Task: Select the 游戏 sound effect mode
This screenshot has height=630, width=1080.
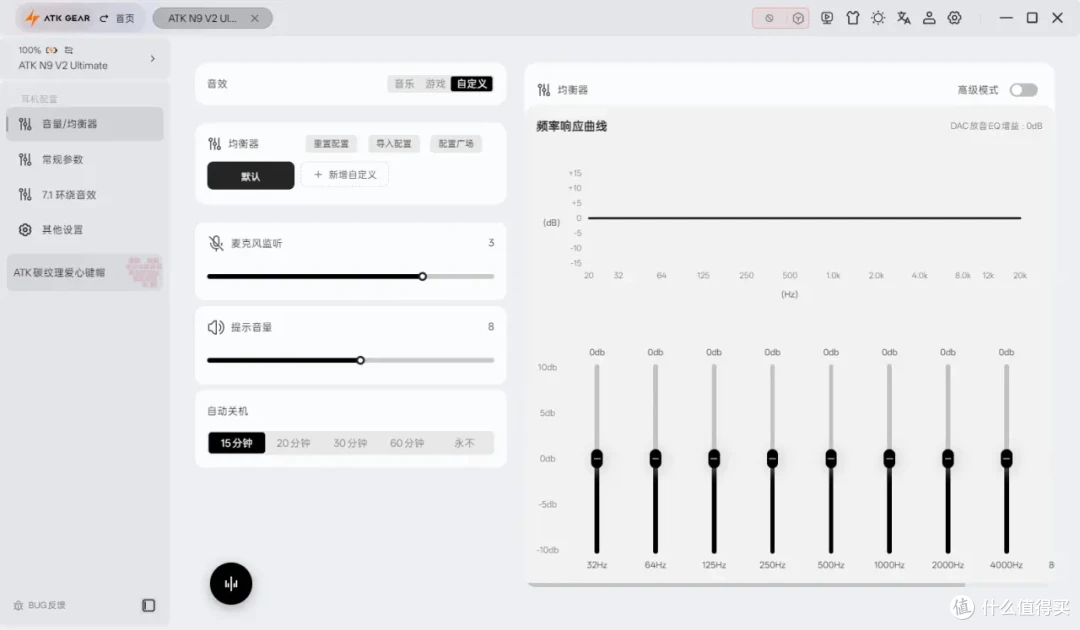Action: click(435, 83)
